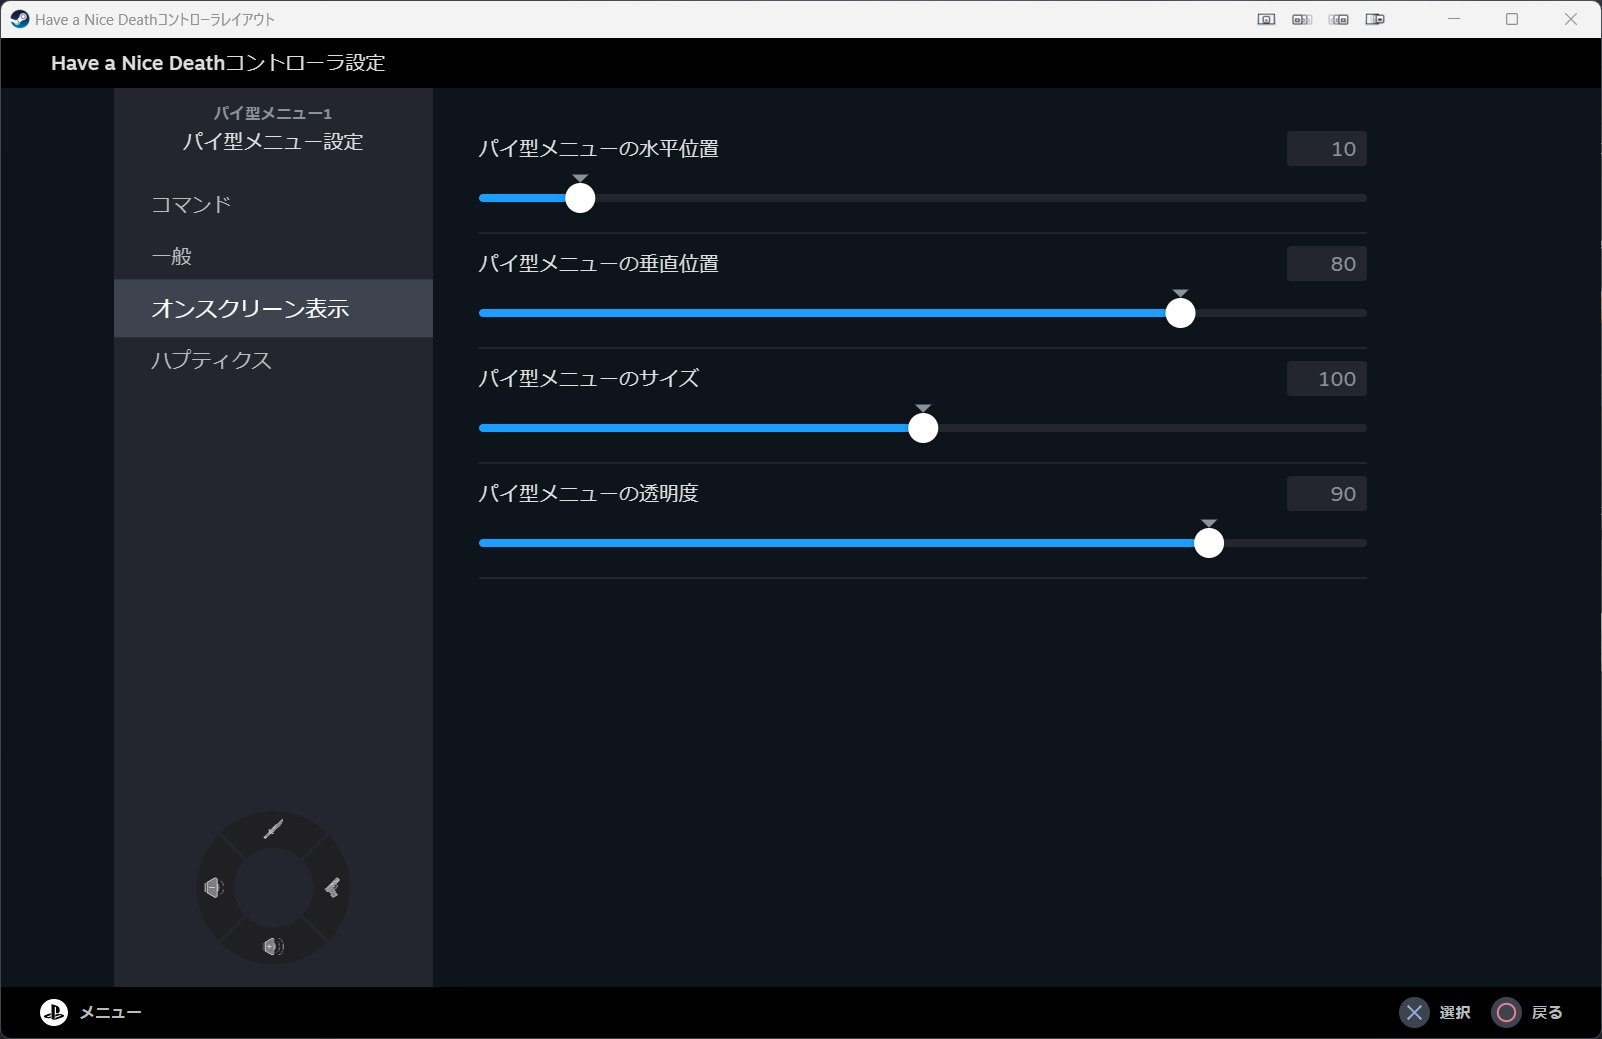This screenshot has height=1039, width=1602.
Task: Click the fourth window-layout icon in the title bar
Action: pyautogui.click(x=1376, y=19)
